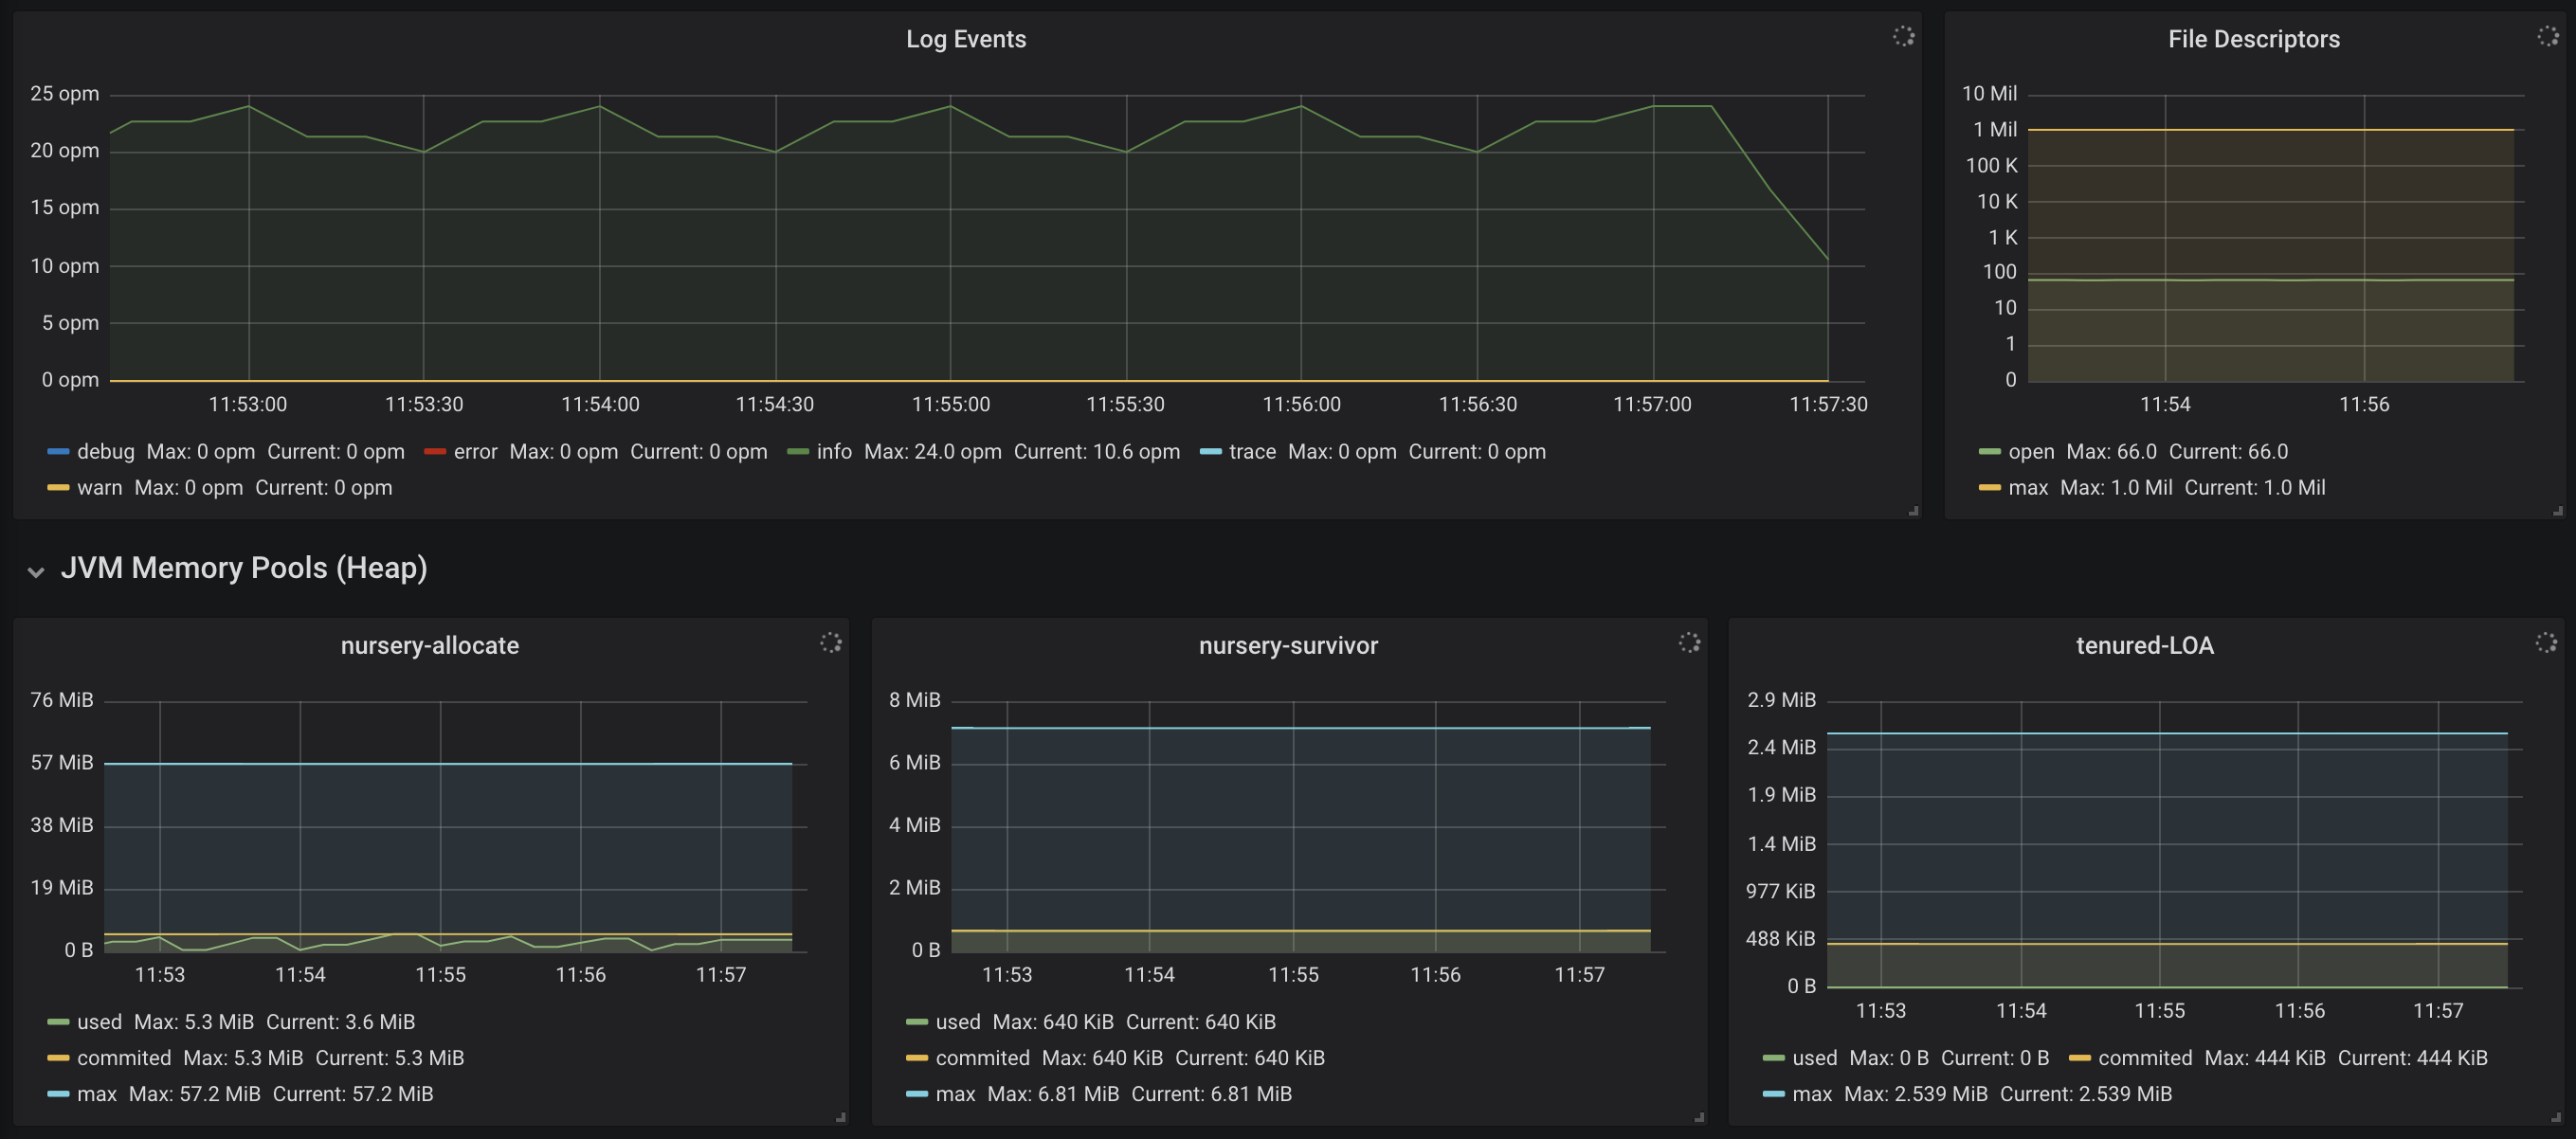Open the nursery-survivor panel title menu
Image resolution: width=2576 pixels, height=1139 pixels.
(x=1287, y=645)
